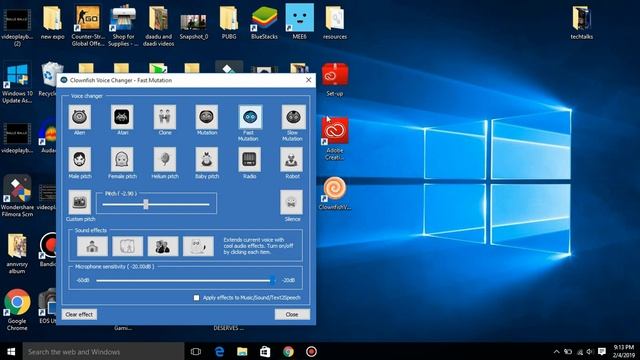This screenshot has width=640, height=360.
Task: Show hidden system tray icons
Action: click(556, 351)
